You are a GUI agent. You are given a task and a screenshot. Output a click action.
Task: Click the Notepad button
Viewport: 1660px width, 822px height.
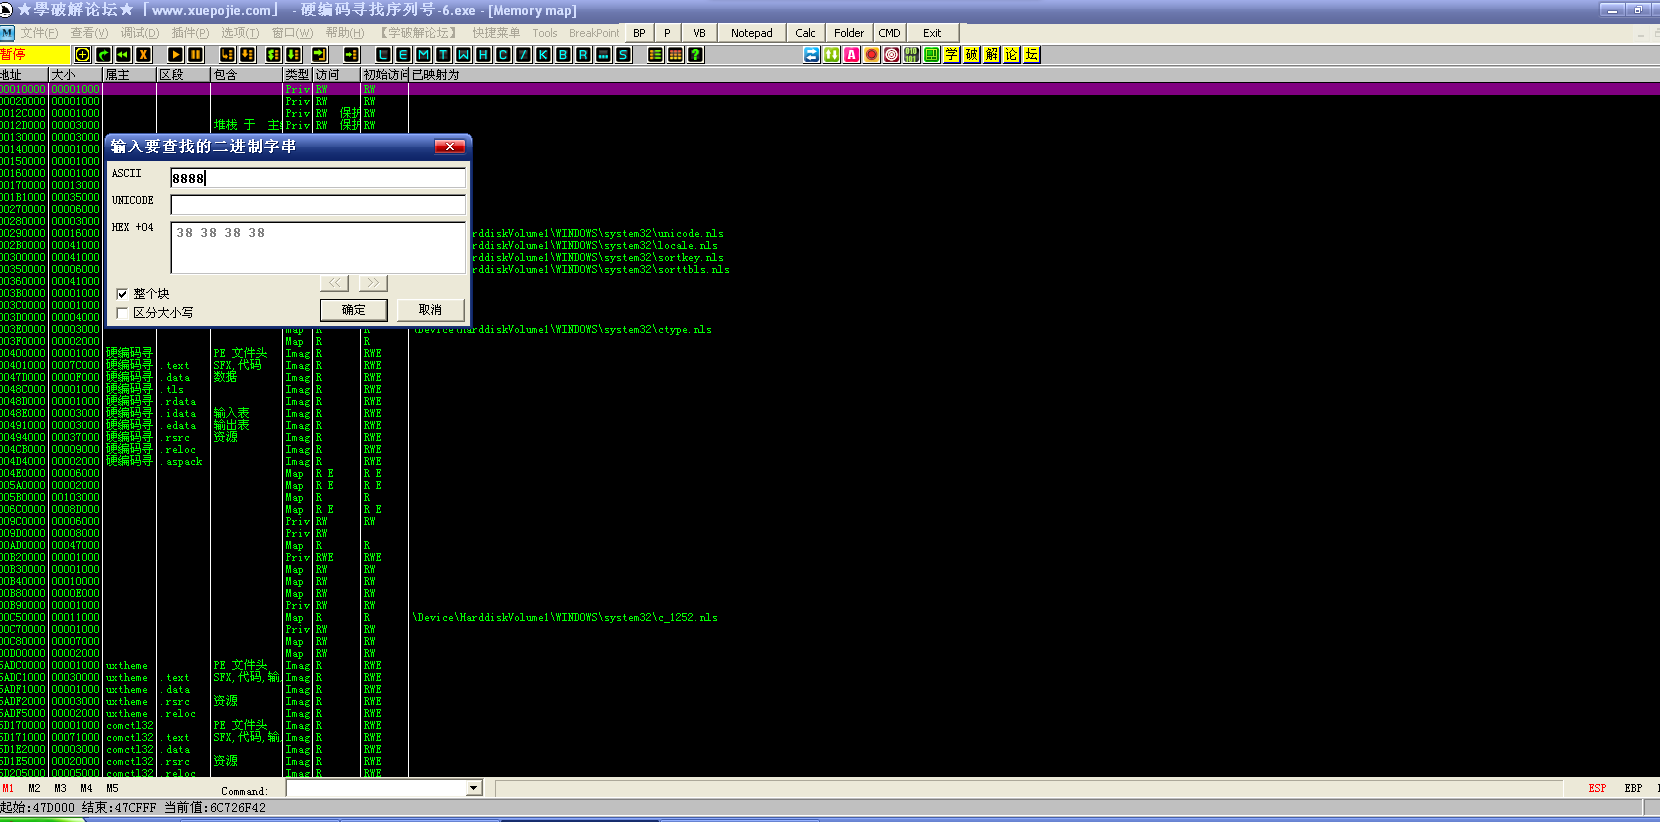pyautogui.click(x=751, y=33)
